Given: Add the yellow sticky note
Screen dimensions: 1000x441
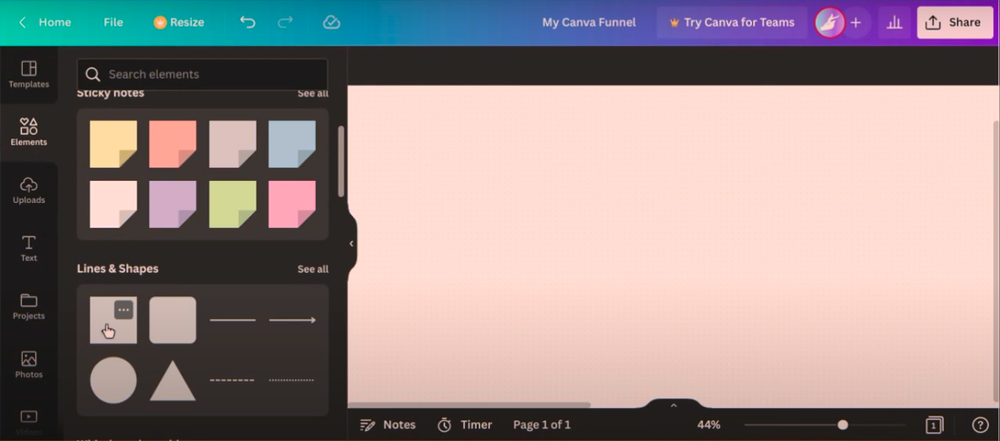Looking at the screenshot, I should (113, 144).
